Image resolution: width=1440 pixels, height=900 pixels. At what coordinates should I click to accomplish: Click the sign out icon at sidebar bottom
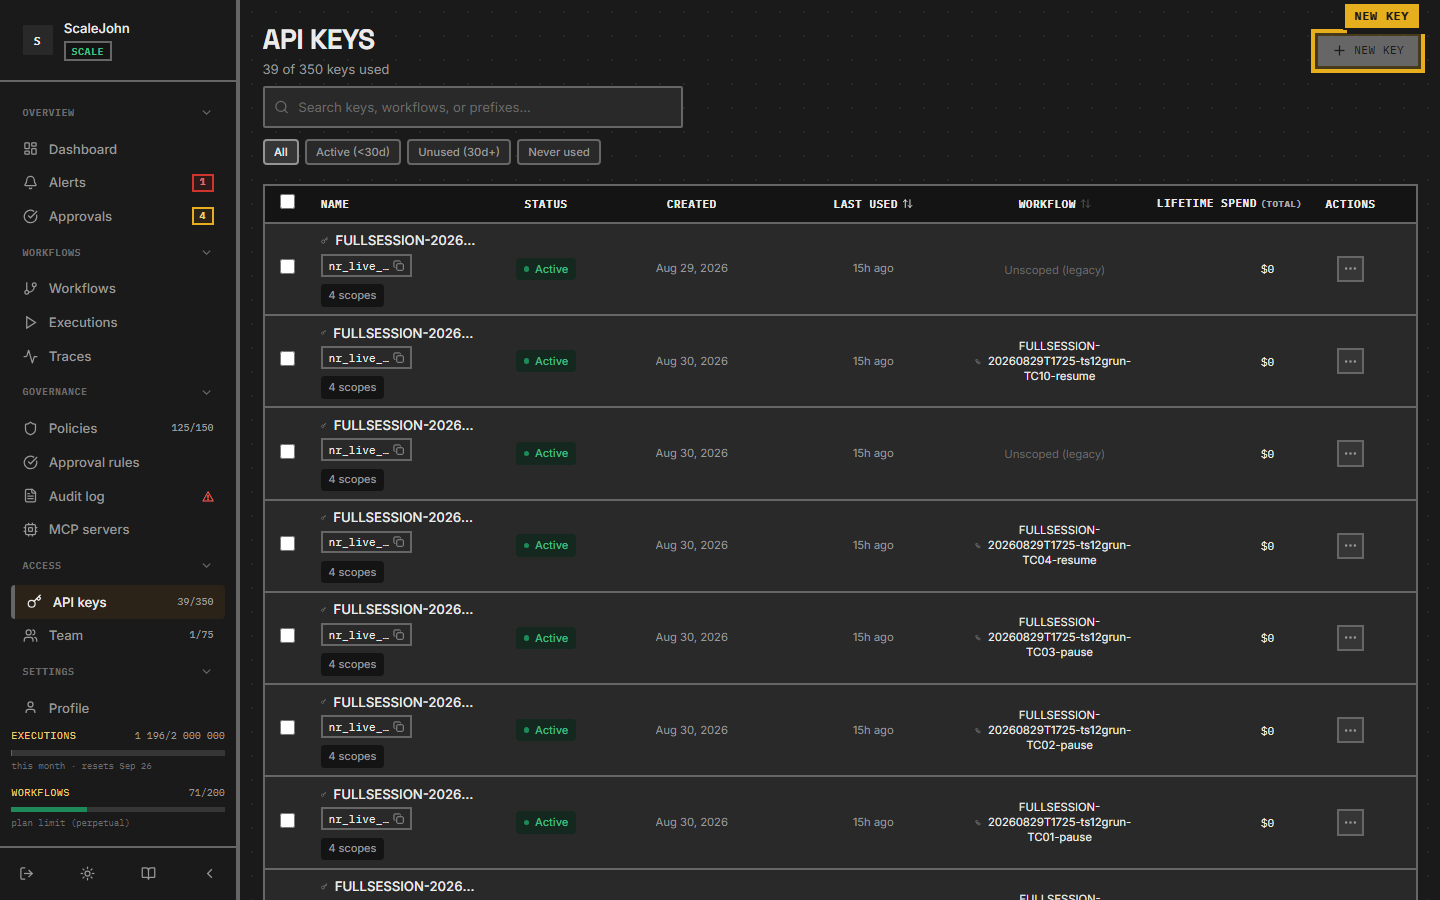(27, 873)
